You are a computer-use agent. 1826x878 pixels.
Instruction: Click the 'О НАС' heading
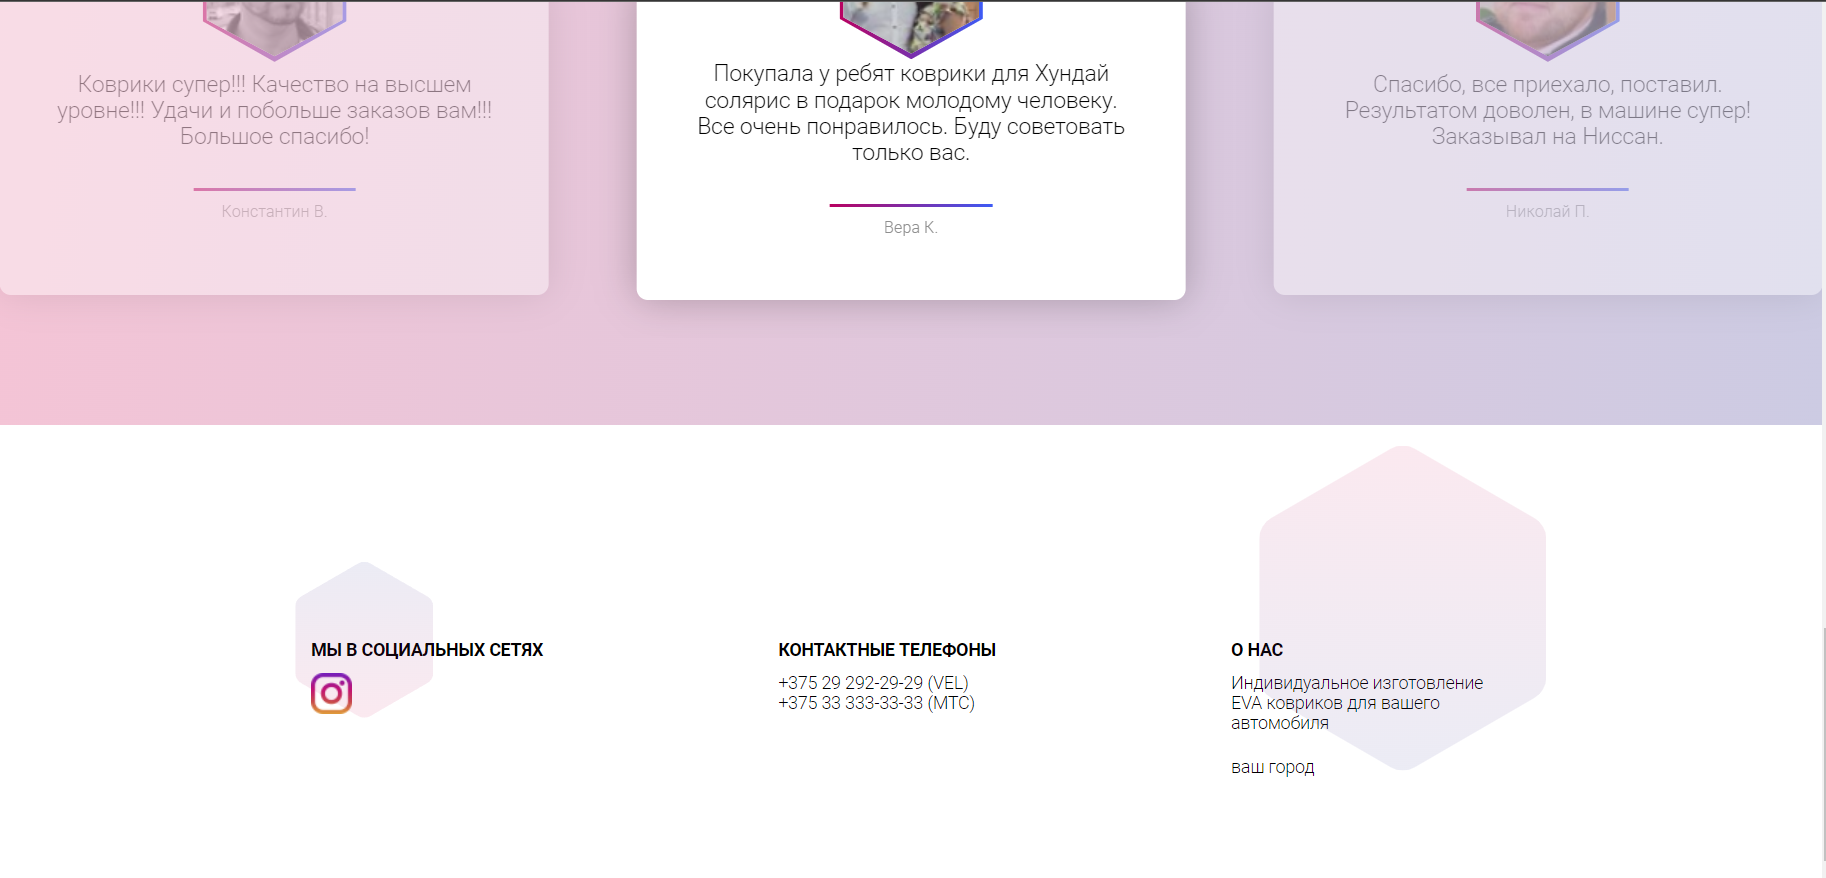coord(1257,650)
